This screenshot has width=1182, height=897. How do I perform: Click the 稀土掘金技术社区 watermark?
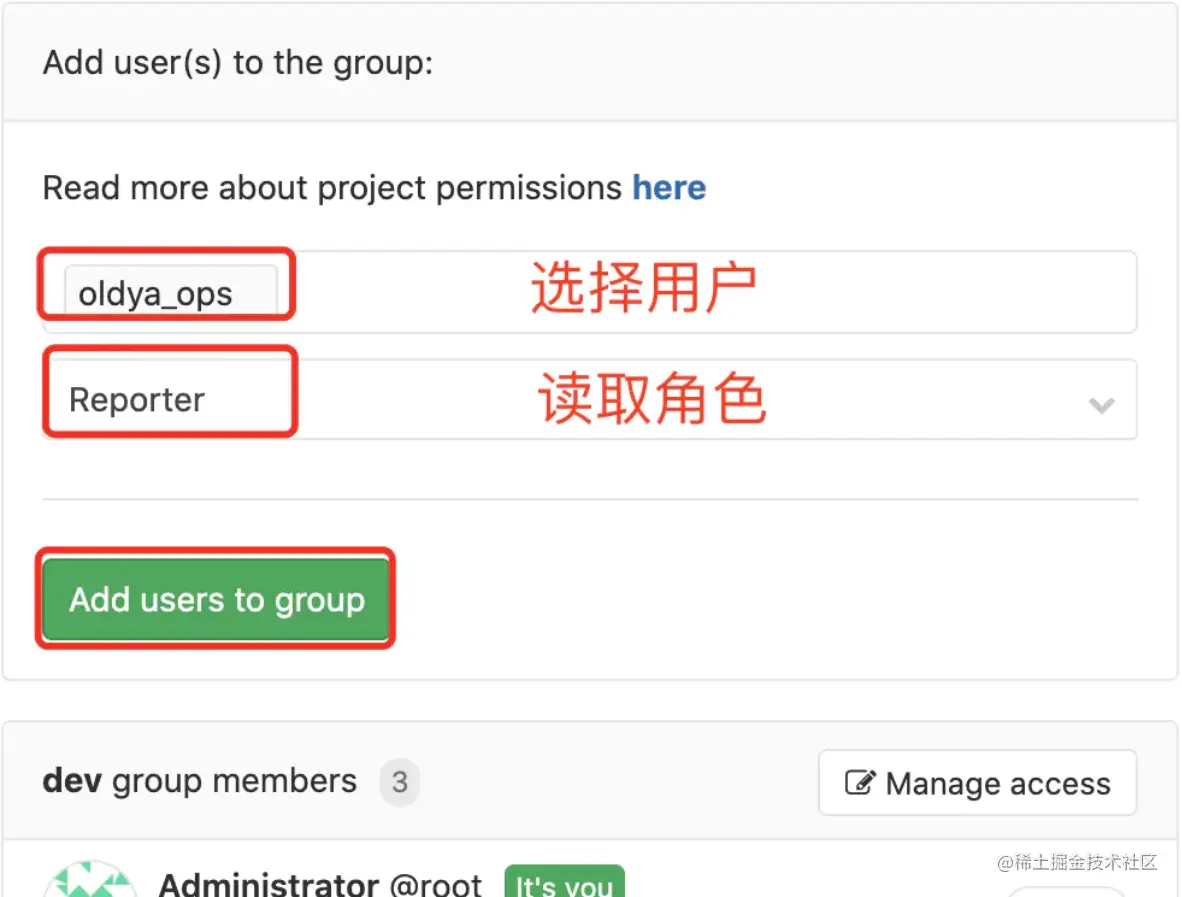tap(1077, 862)
